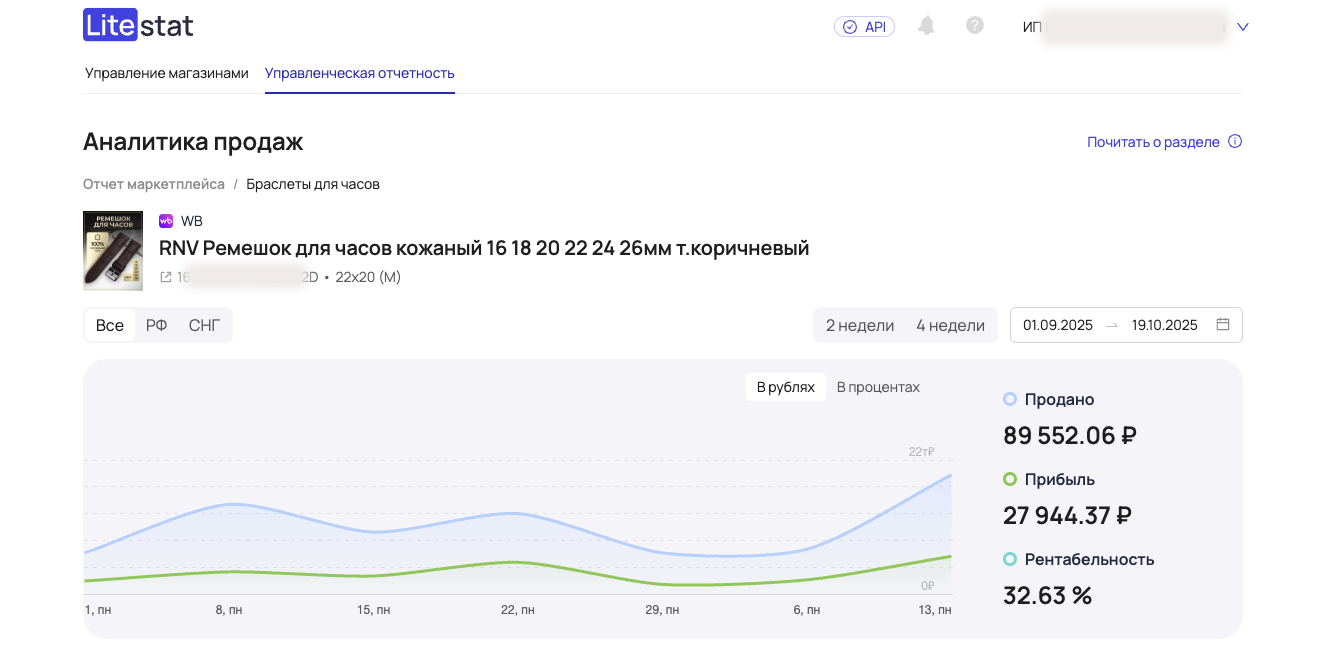Click the calendar icon in date range
The image size is (1328, 658).
1222,325
